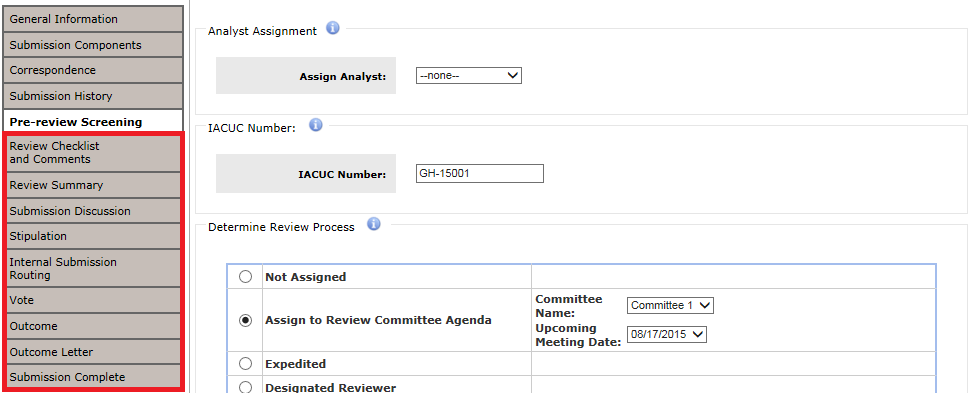View the Submission History tab
The image size is (975, 393).
click(x=93, y=96)
